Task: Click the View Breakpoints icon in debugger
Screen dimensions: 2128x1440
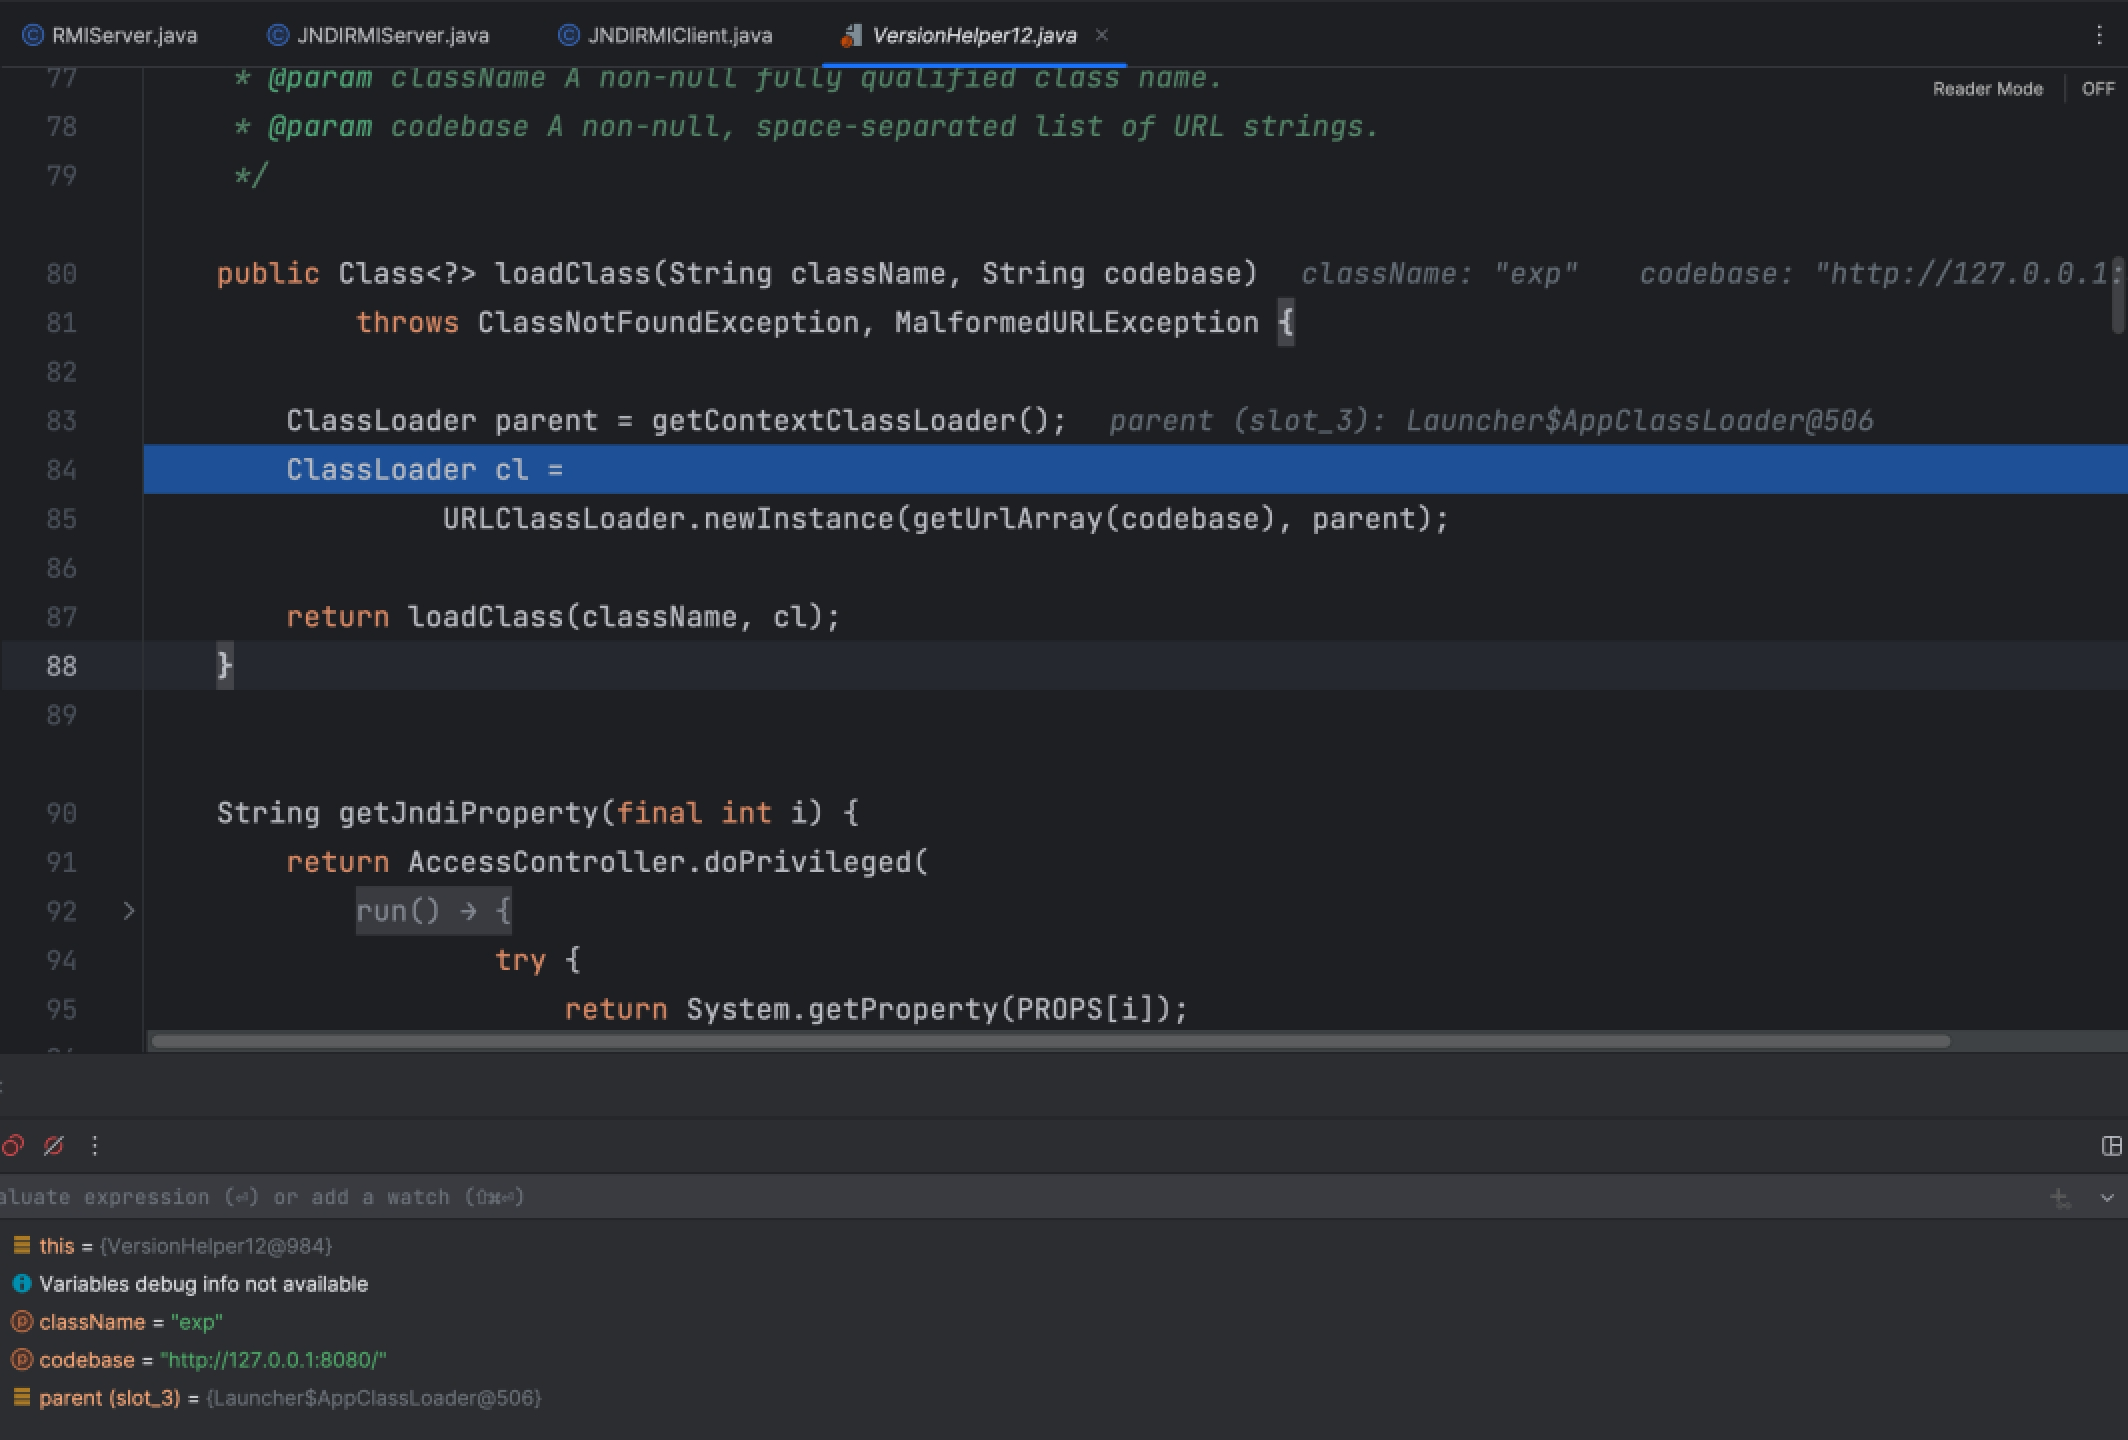Action: (x=13, y=1146)
